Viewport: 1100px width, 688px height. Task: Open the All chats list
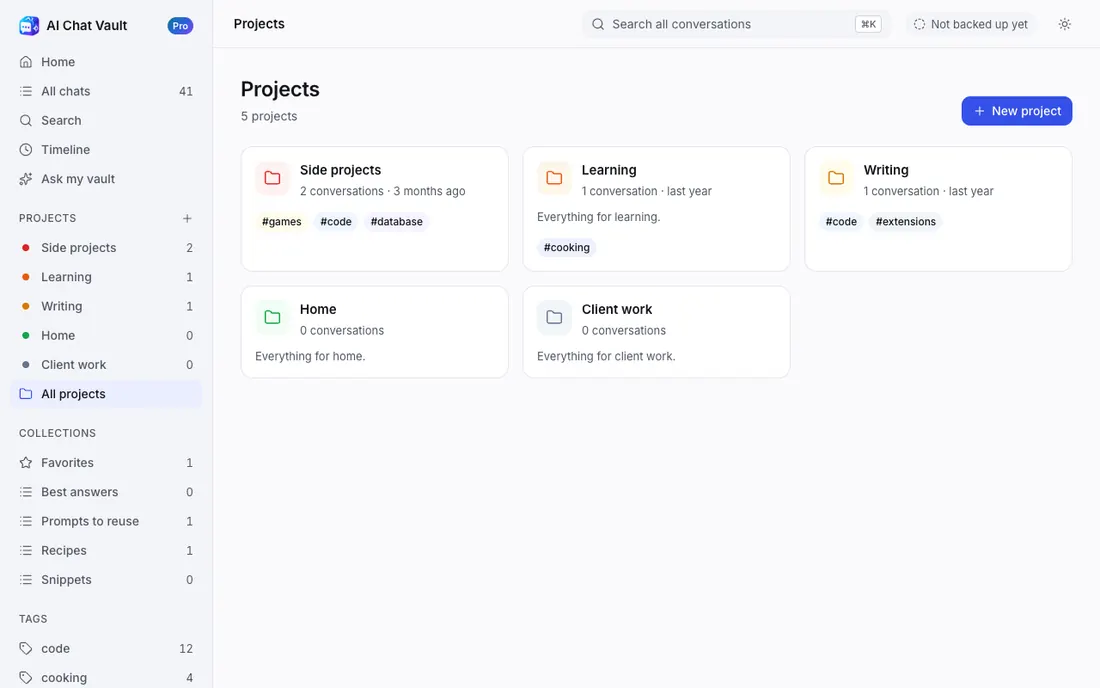pos(106,91)
